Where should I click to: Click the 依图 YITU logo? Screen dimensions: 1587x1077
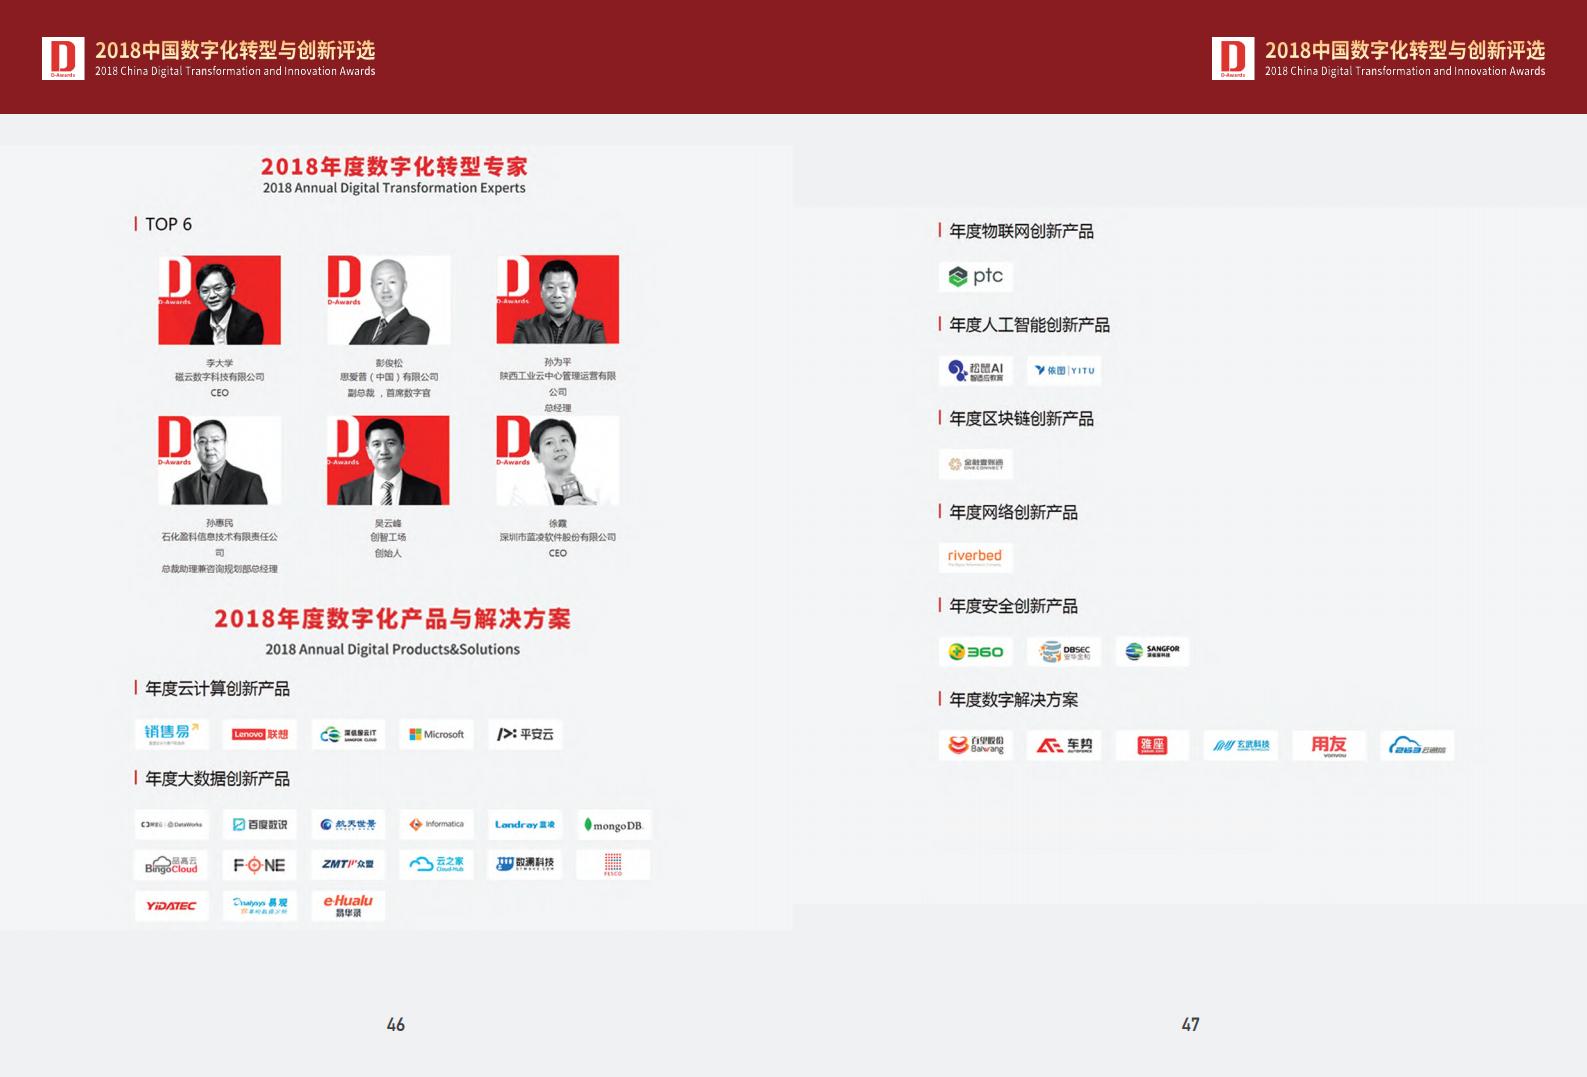tap(1064, 371)
